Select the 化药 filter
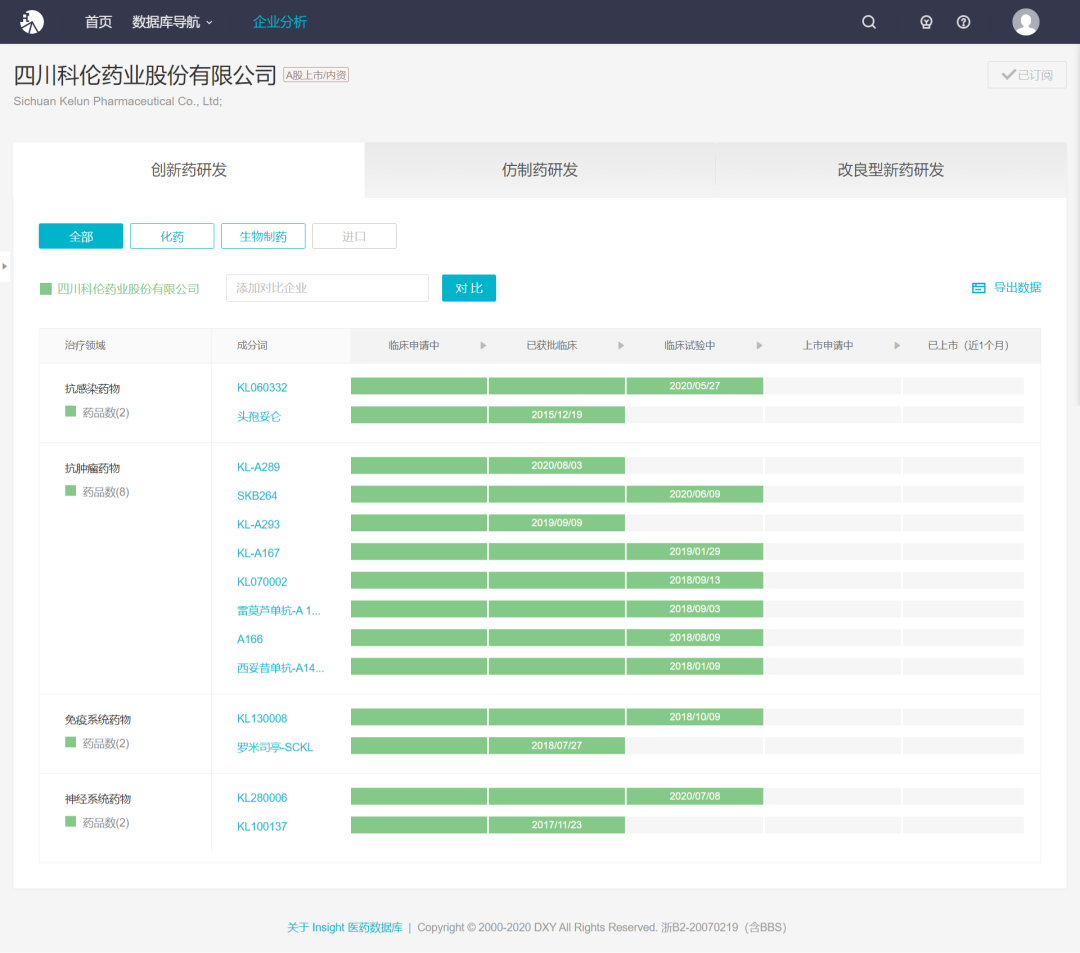 pos(172,236)
